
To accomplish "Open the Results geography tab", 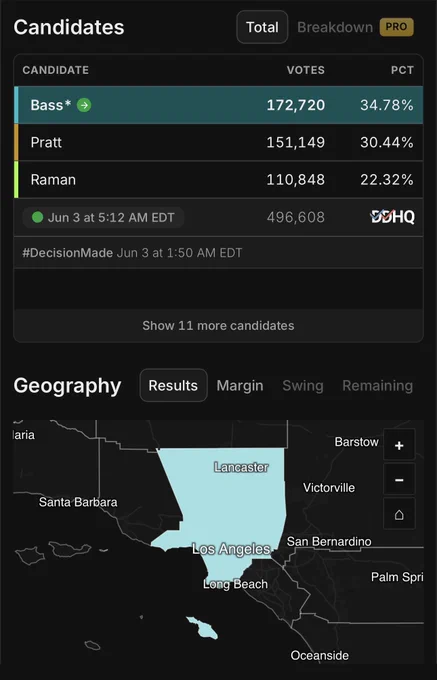I will (173, 386).
